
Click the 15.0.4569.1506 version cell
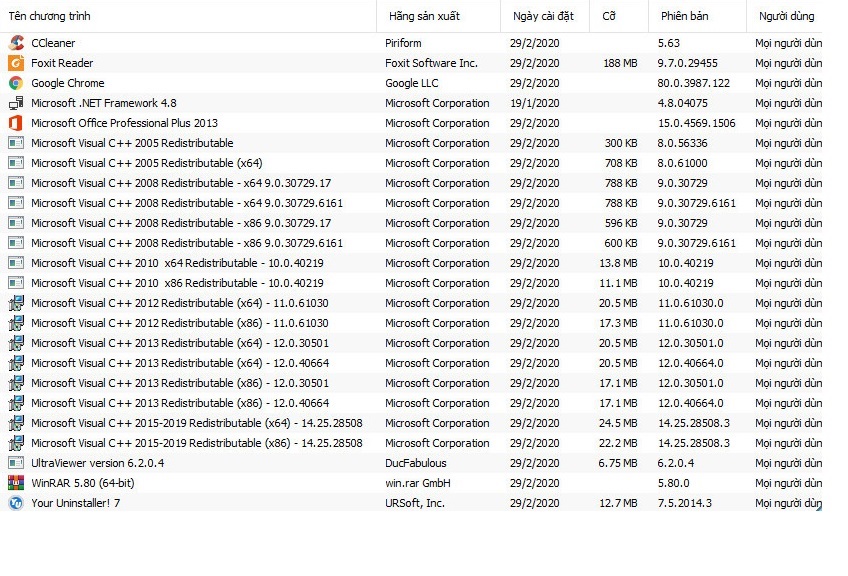point(697,123)
